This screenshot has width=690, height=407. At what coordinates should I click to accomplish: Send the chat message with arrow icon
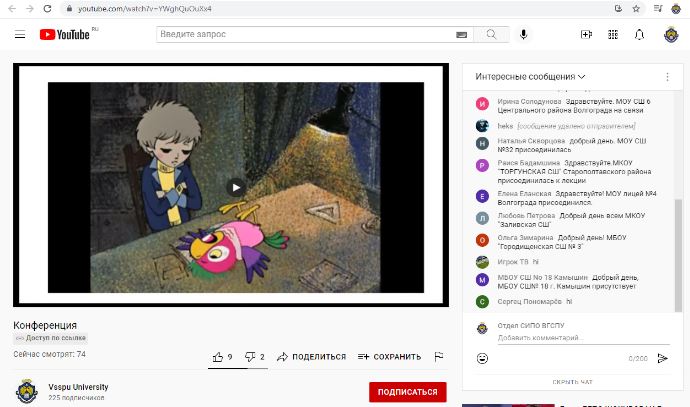[662, 358]
